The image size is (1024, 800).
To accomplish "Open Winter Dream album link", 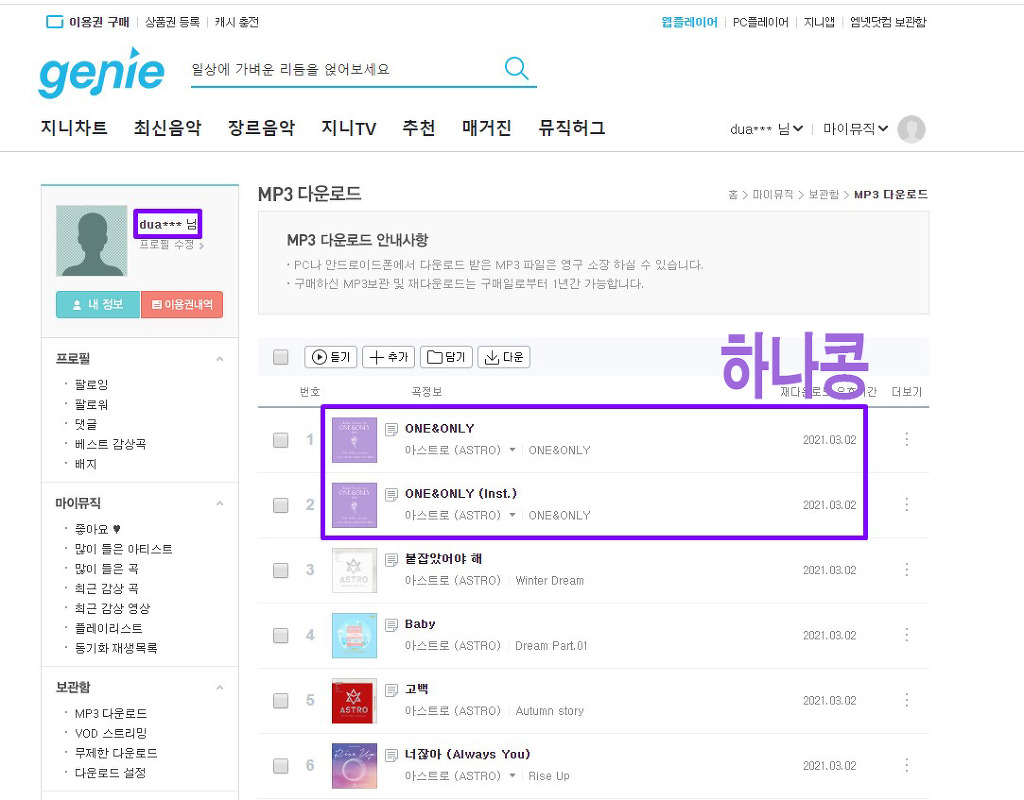I will click(549, 581).
